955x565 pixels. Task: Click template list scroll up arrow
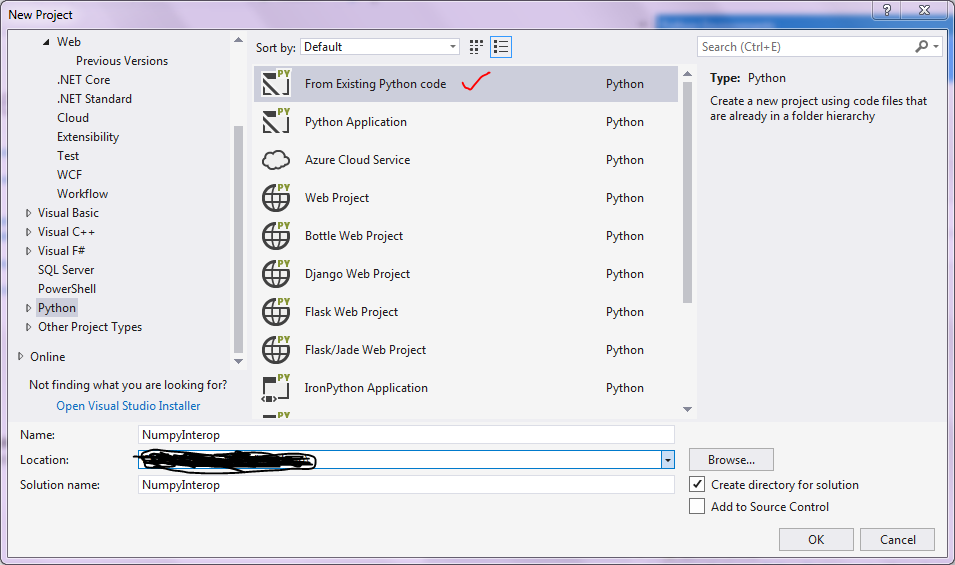tap(688, 74)
